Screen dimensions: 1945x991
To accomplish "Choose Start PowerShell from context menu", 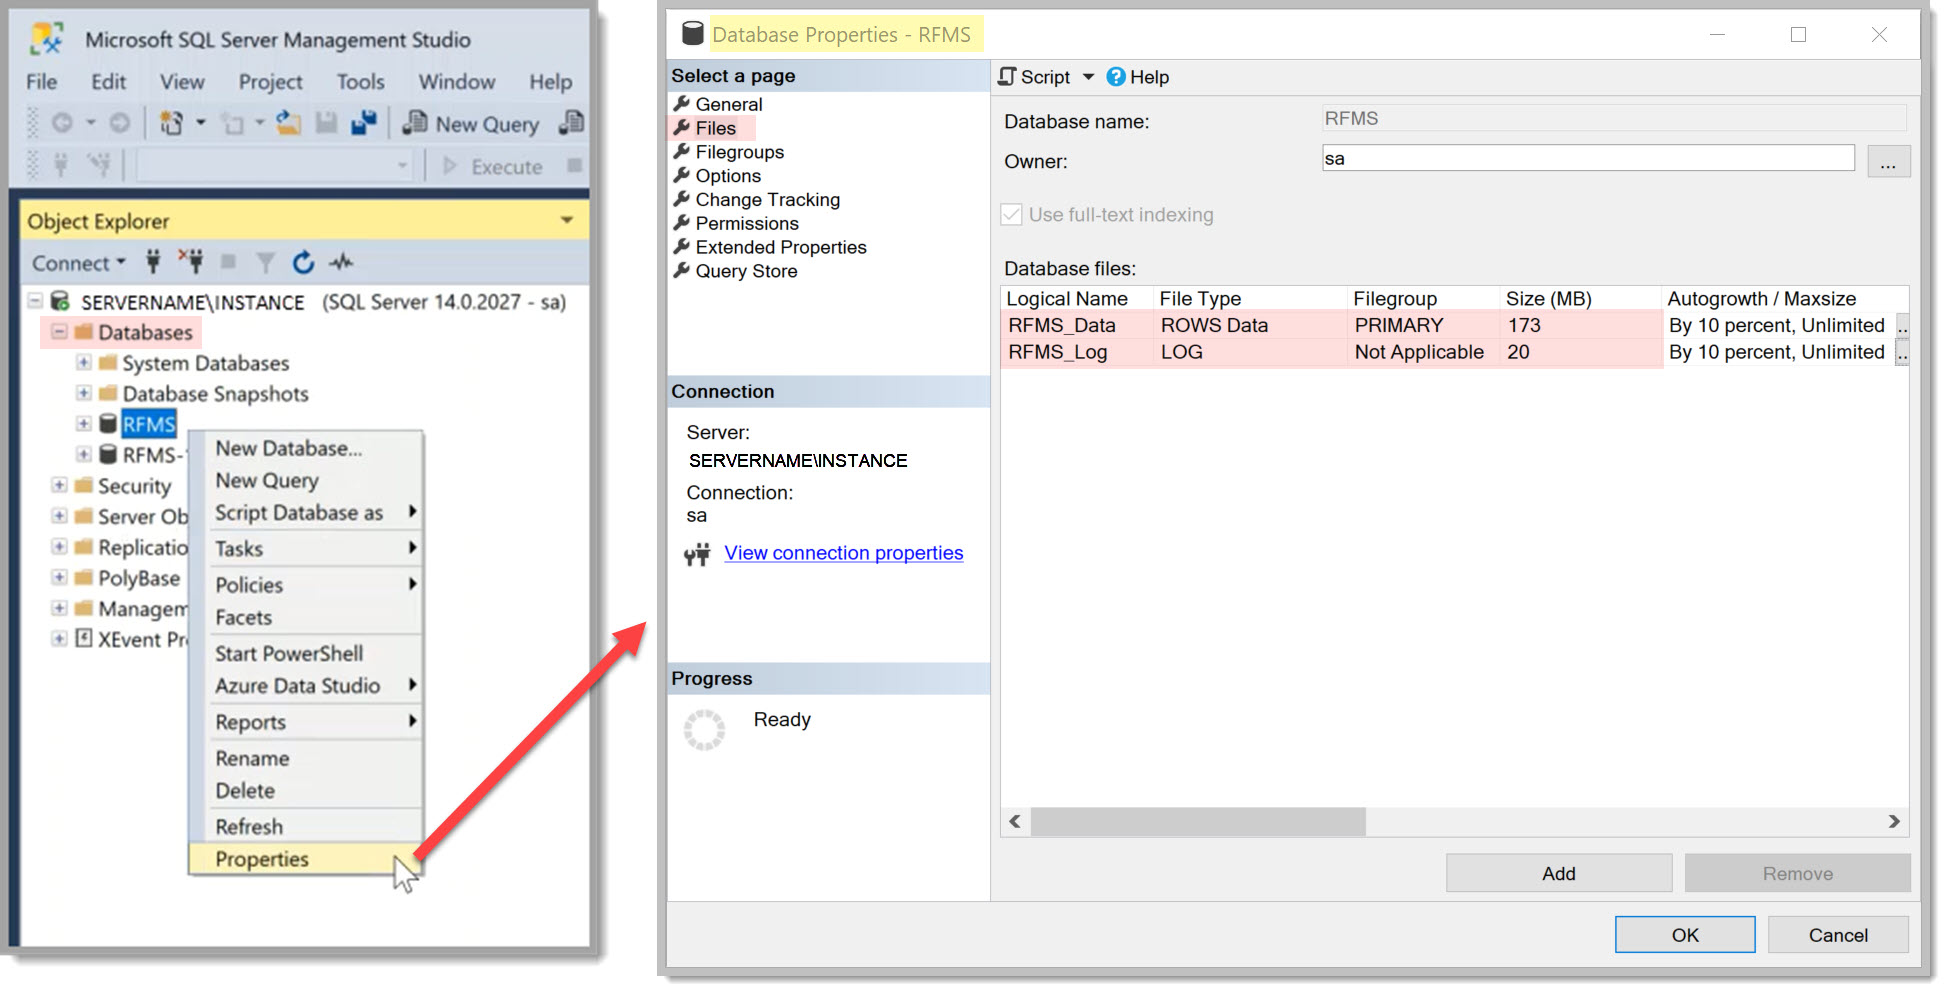I will (305, 654).
